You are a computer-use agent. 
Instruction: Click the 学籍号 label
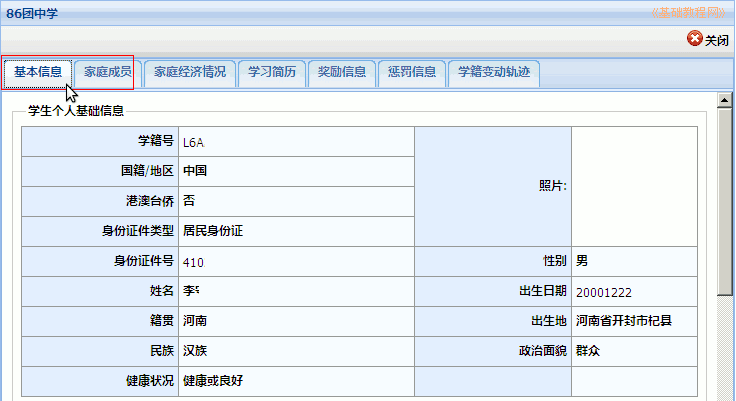tap(156, 141)
